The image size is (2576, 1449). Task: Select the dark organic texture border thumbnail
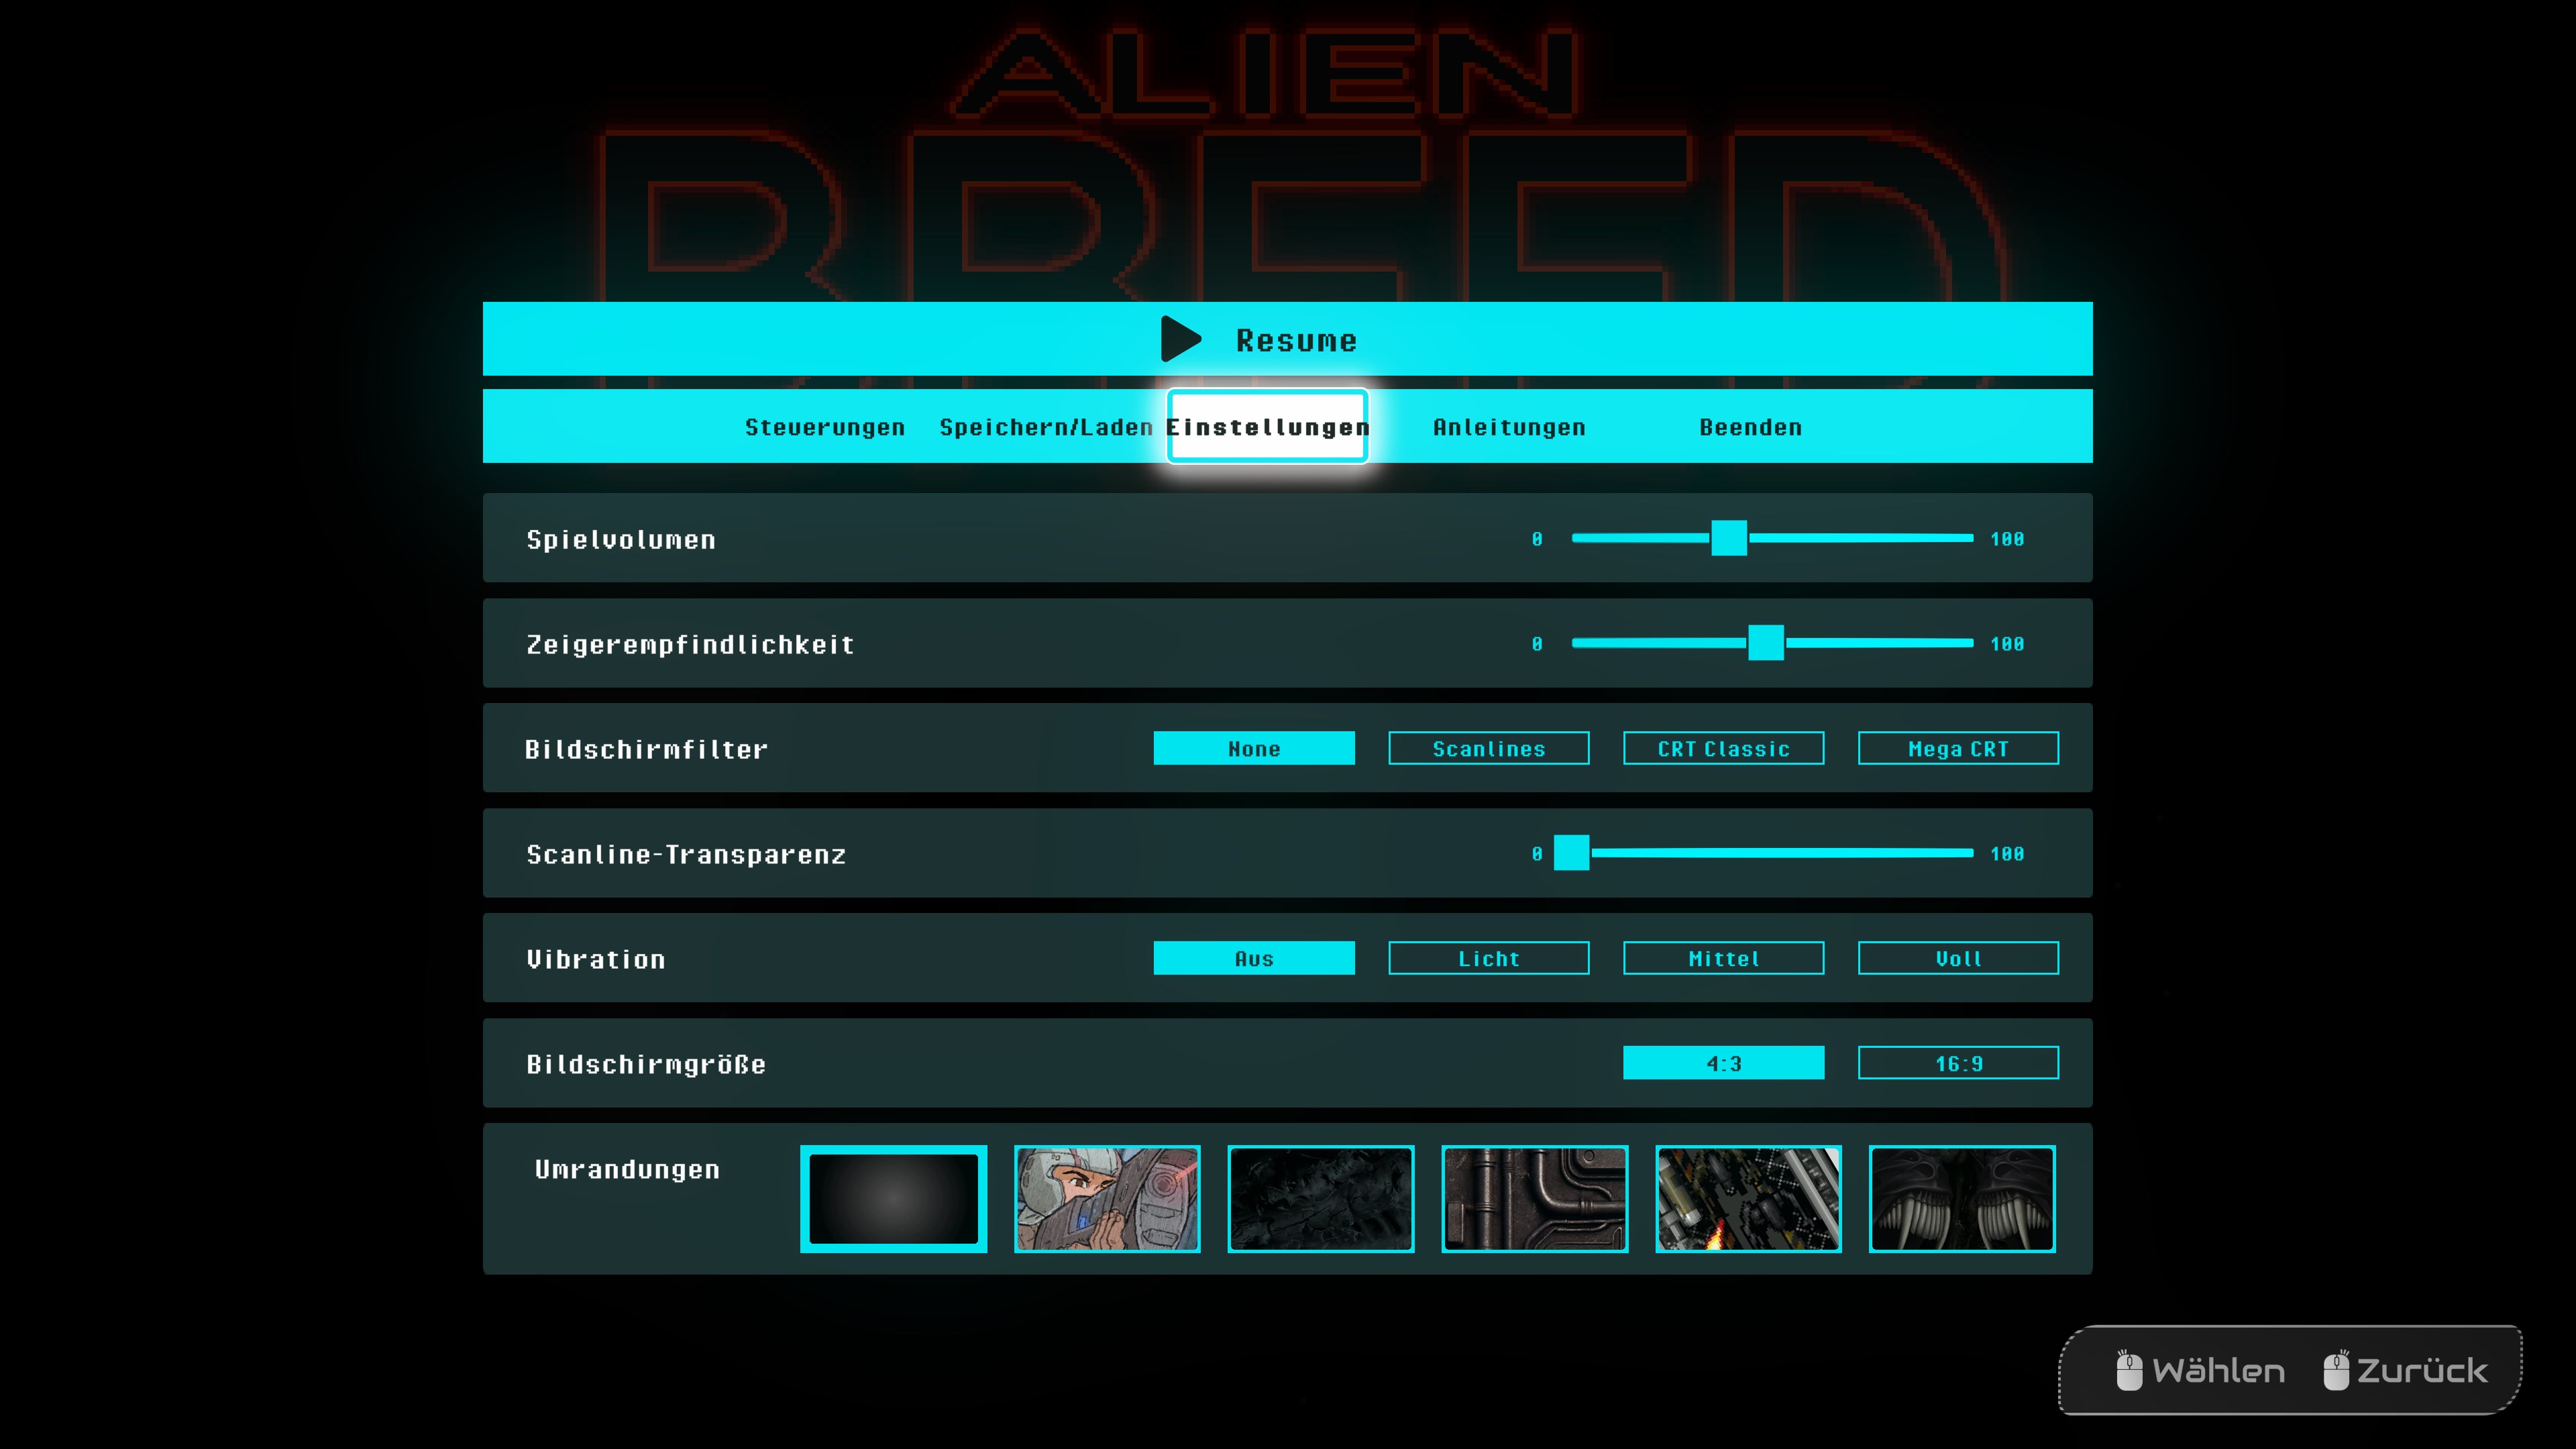click(x=1321, y=1199)
